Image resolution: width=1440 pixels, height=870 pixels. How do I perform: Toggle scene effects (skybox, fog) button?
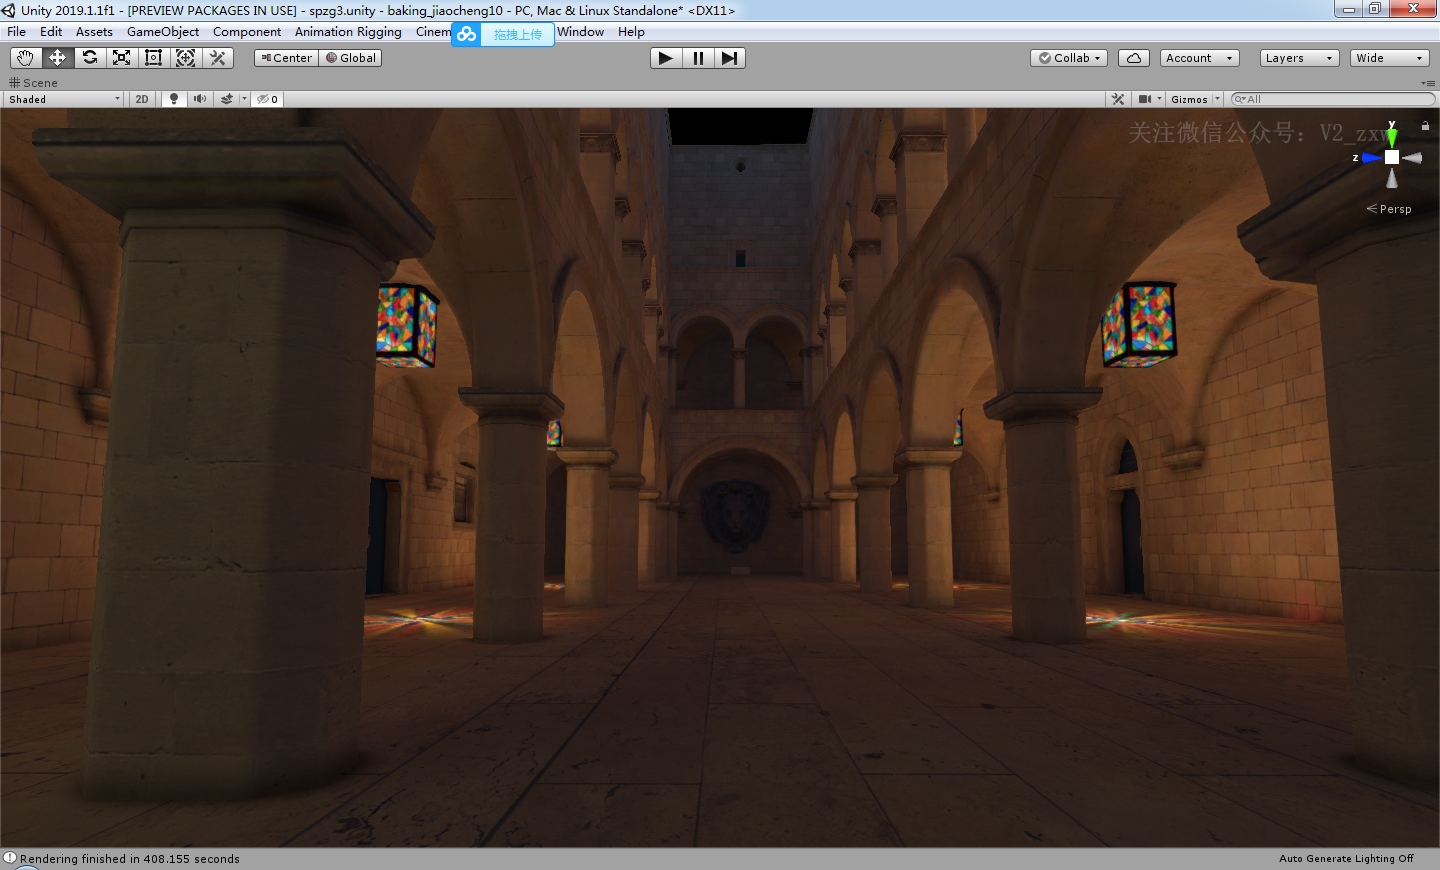pyautogui.click(x=227, y=99)
